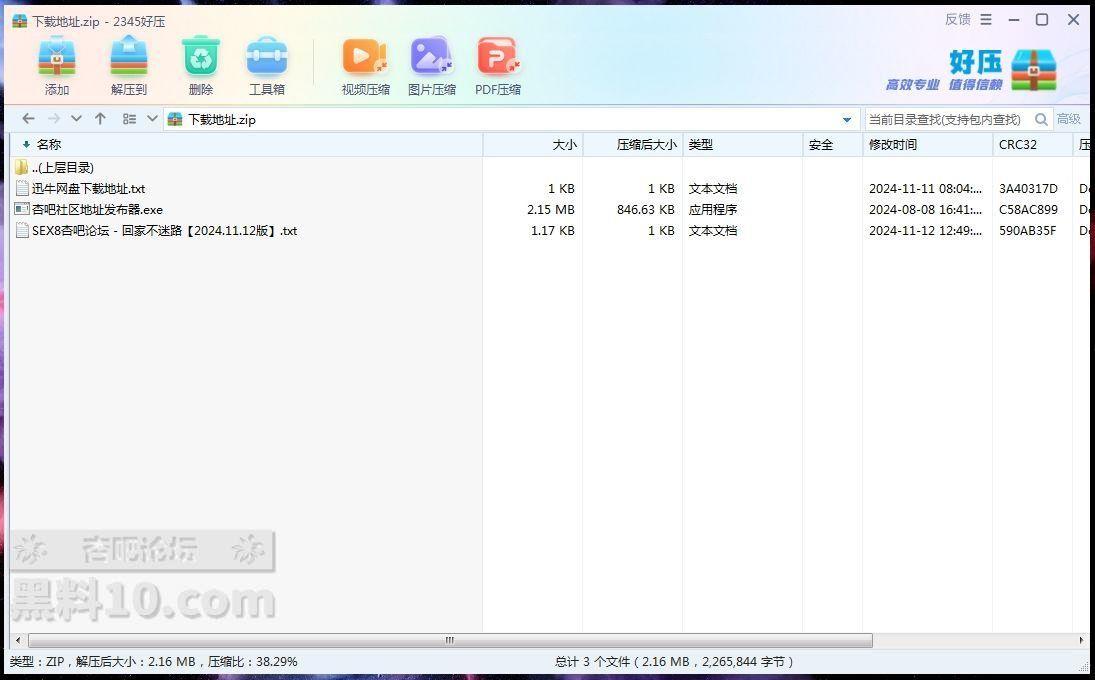This screenshot has height=680, width=1095.
Task: Open the ..(上层目录) parent folder entry
Action: click(63, 168)
